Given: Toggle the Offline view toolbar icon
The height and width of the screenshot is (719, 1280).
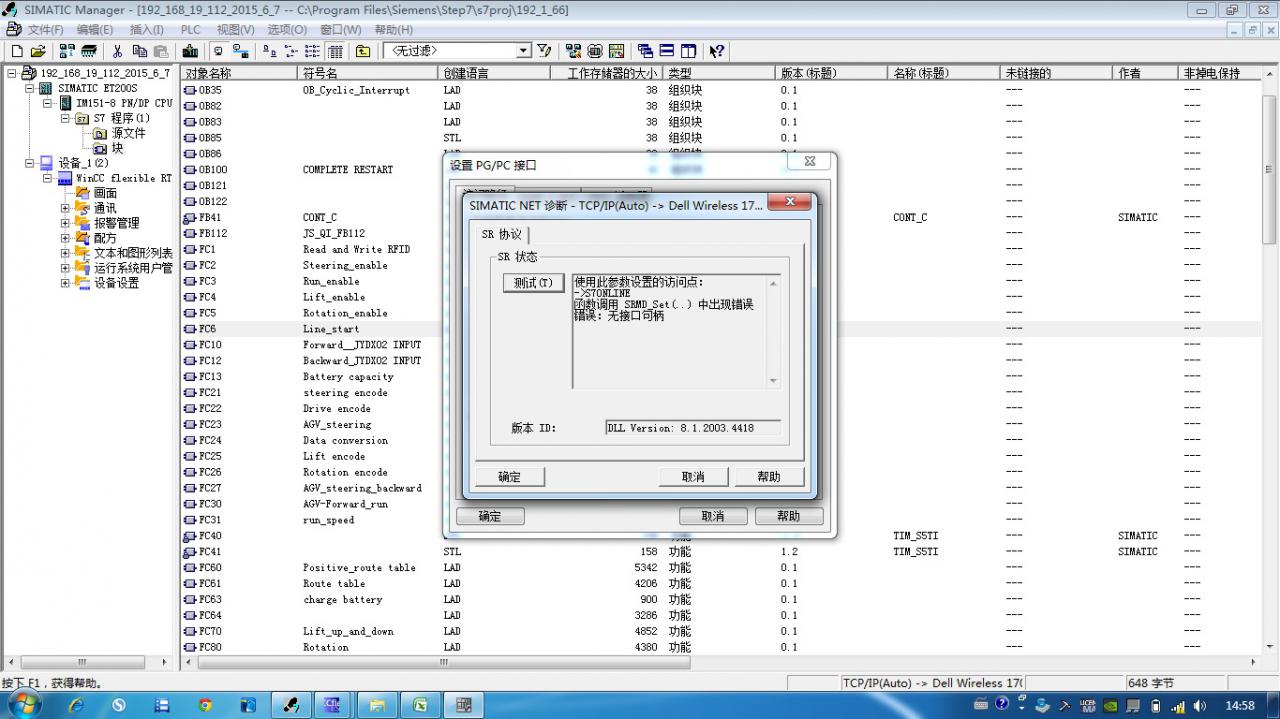Looking at the screenshot, I should [x=219, y=51].
